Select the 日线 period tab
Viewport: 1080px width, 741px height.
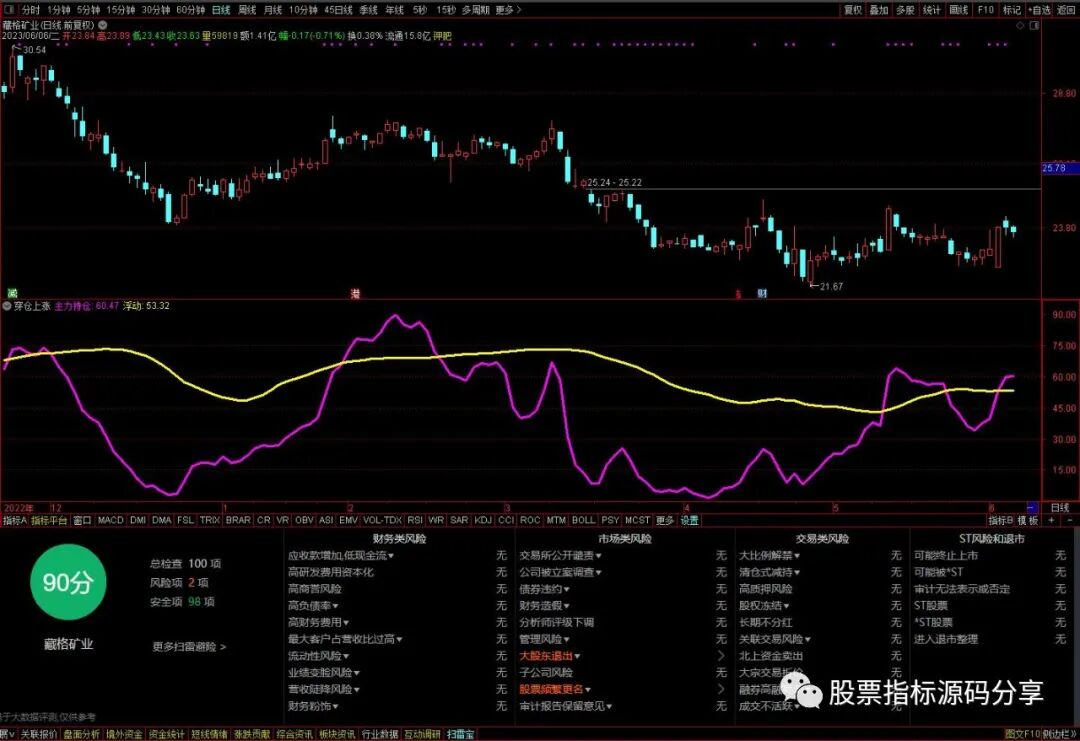(x=221, y=10)
